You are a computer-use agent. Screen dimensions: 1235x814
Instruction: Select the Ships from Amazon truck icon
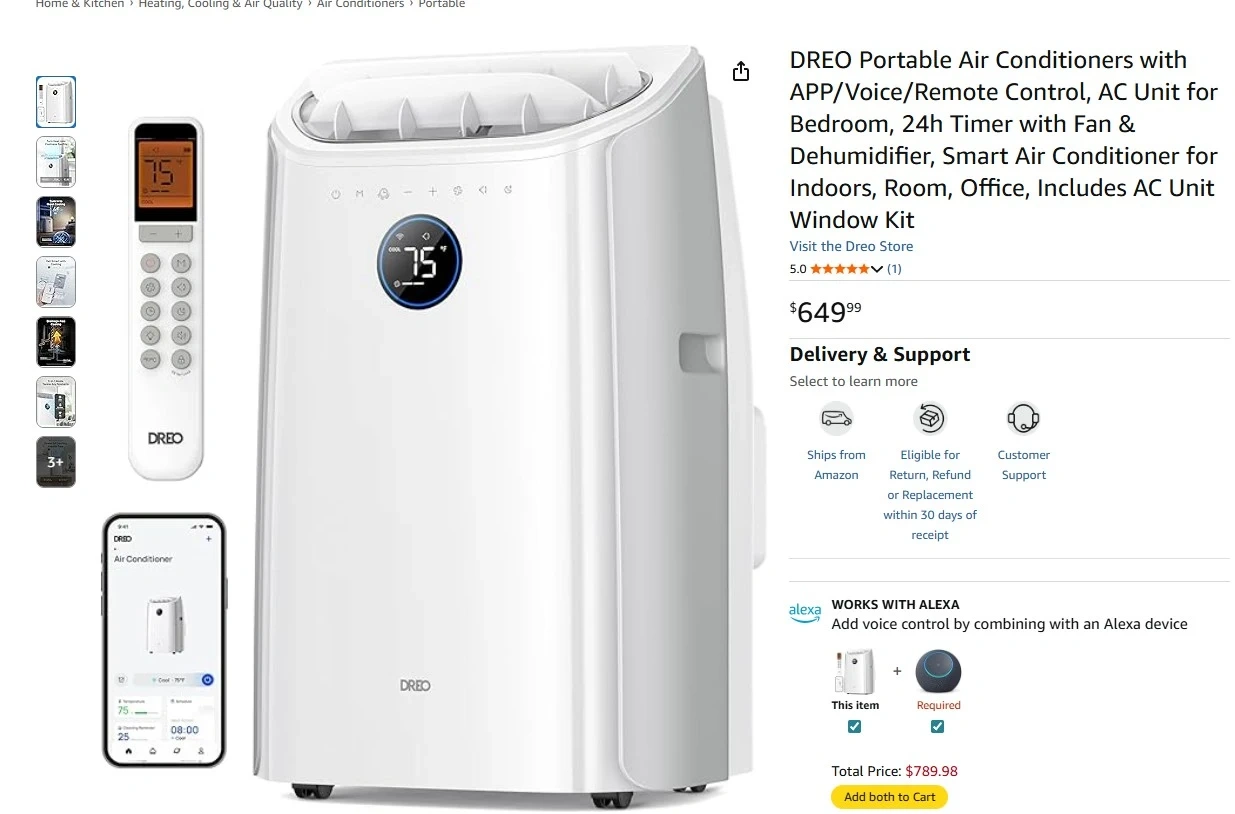tap(836, 418)
